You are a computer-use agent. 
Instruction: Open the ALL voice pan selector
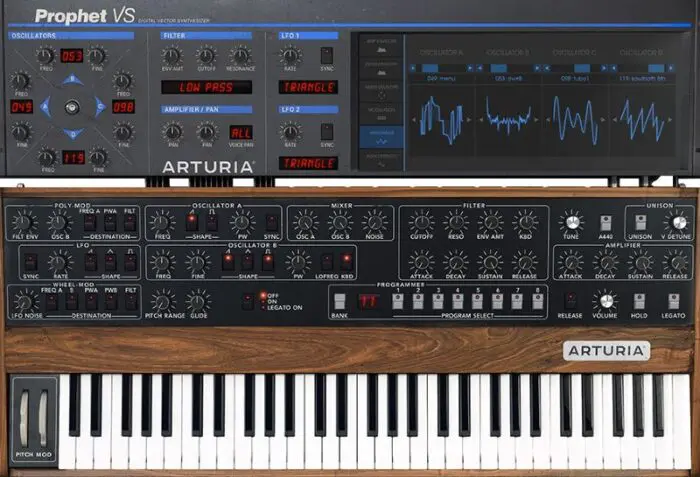coord(241,133)
